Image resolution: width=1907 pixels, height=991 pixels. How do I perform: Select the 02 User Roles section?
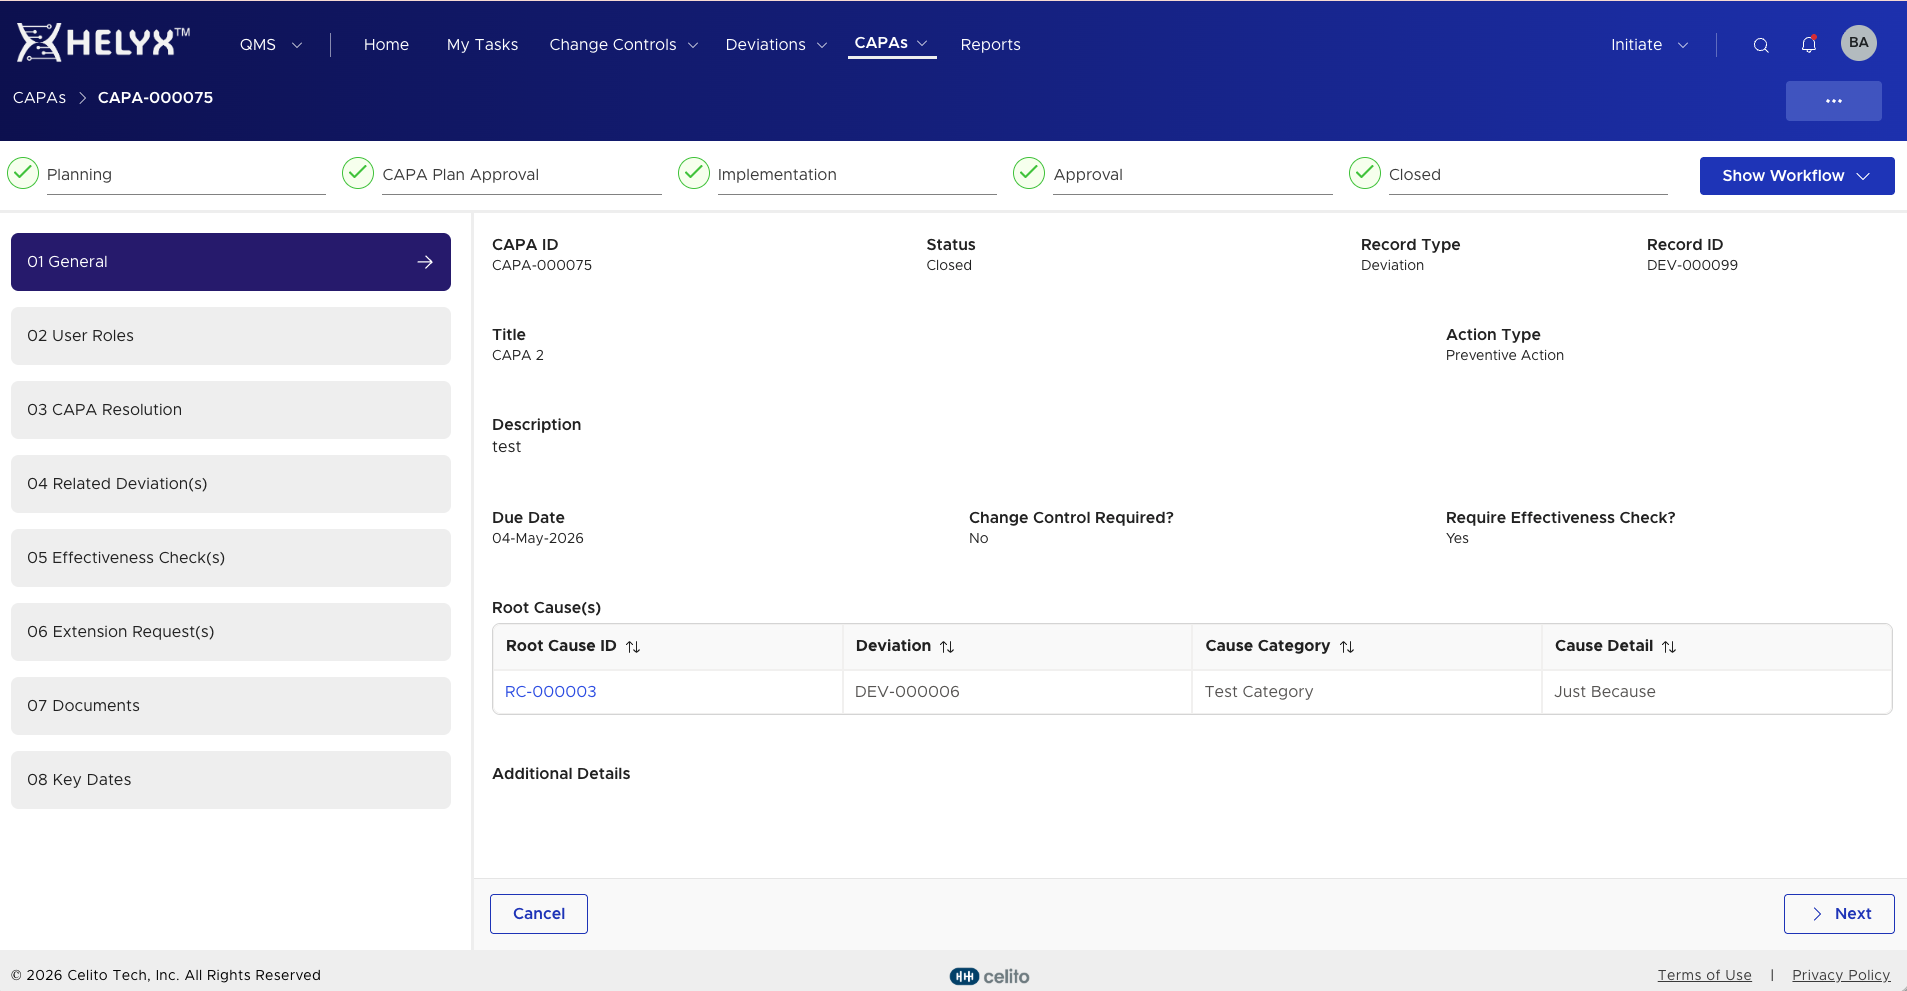[231, 336]
